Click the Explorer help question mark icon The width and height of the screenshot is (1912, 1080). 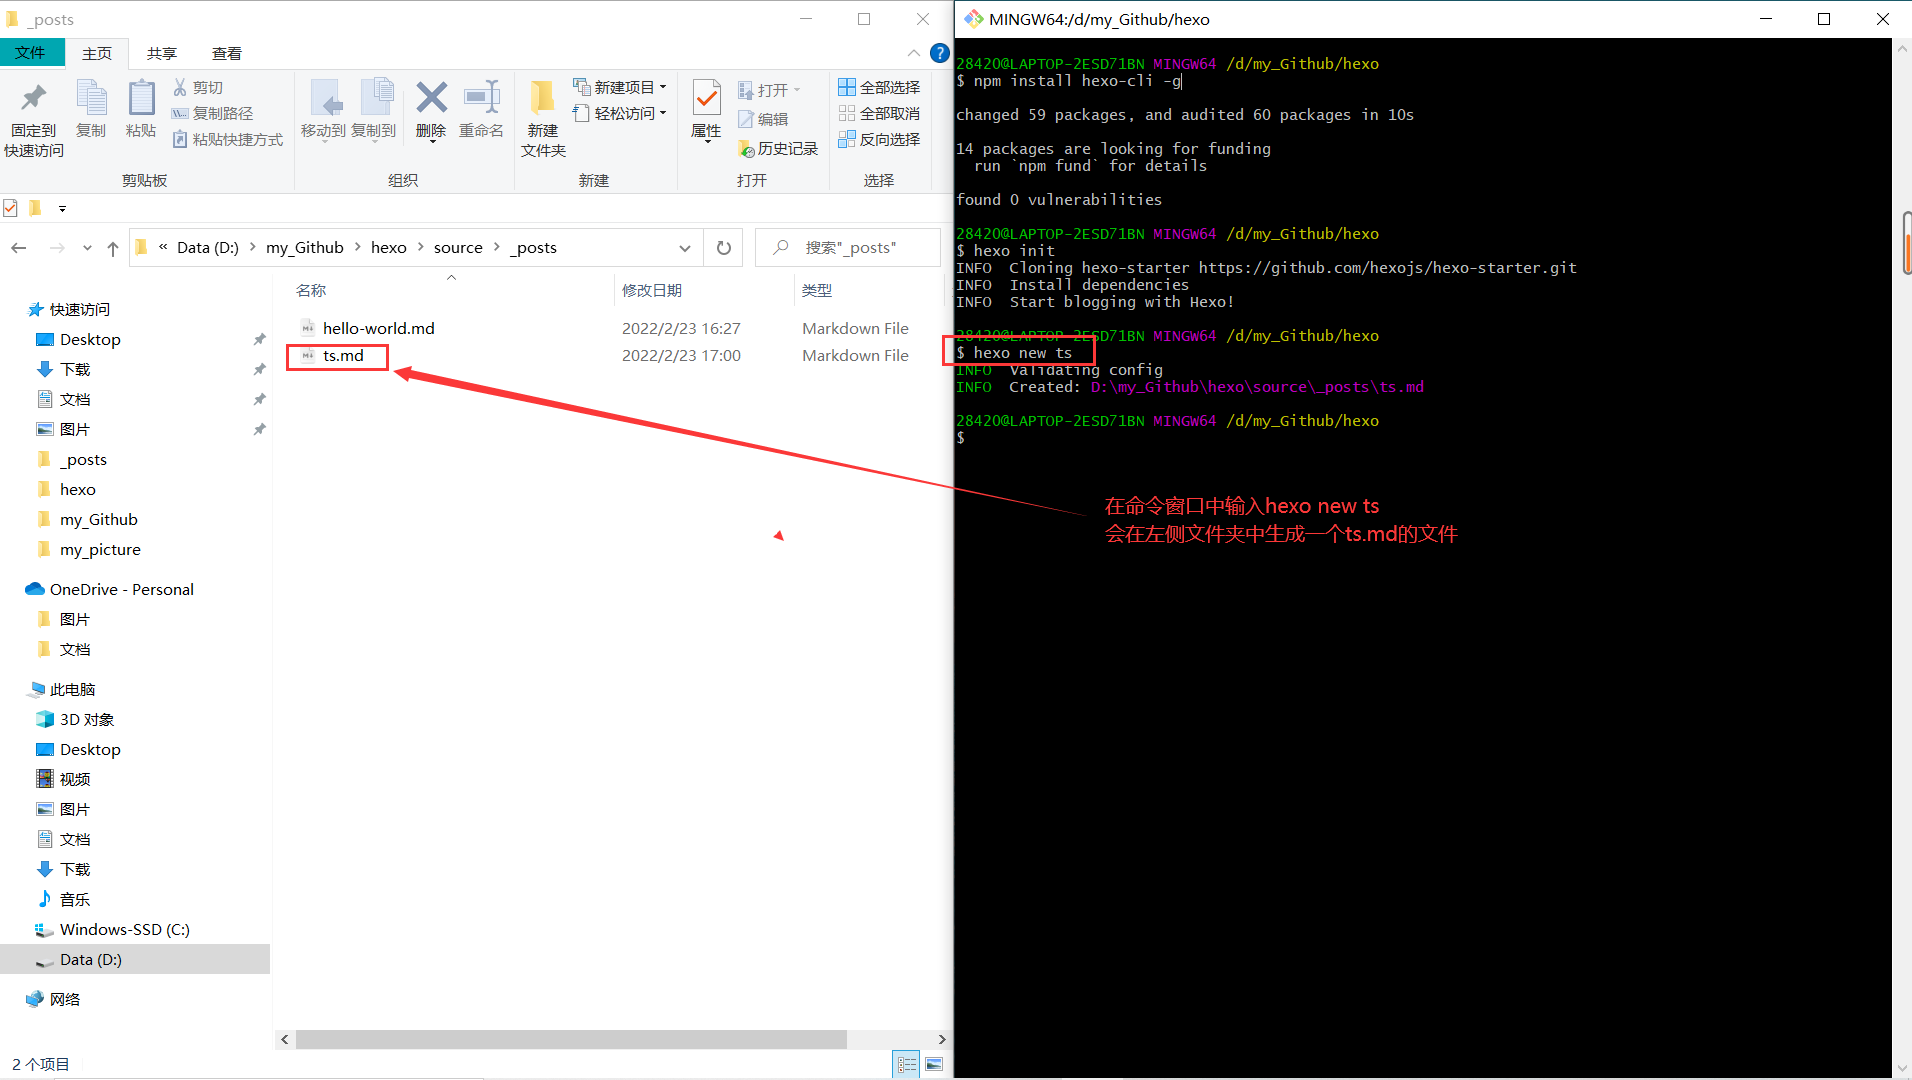[939, 53]
